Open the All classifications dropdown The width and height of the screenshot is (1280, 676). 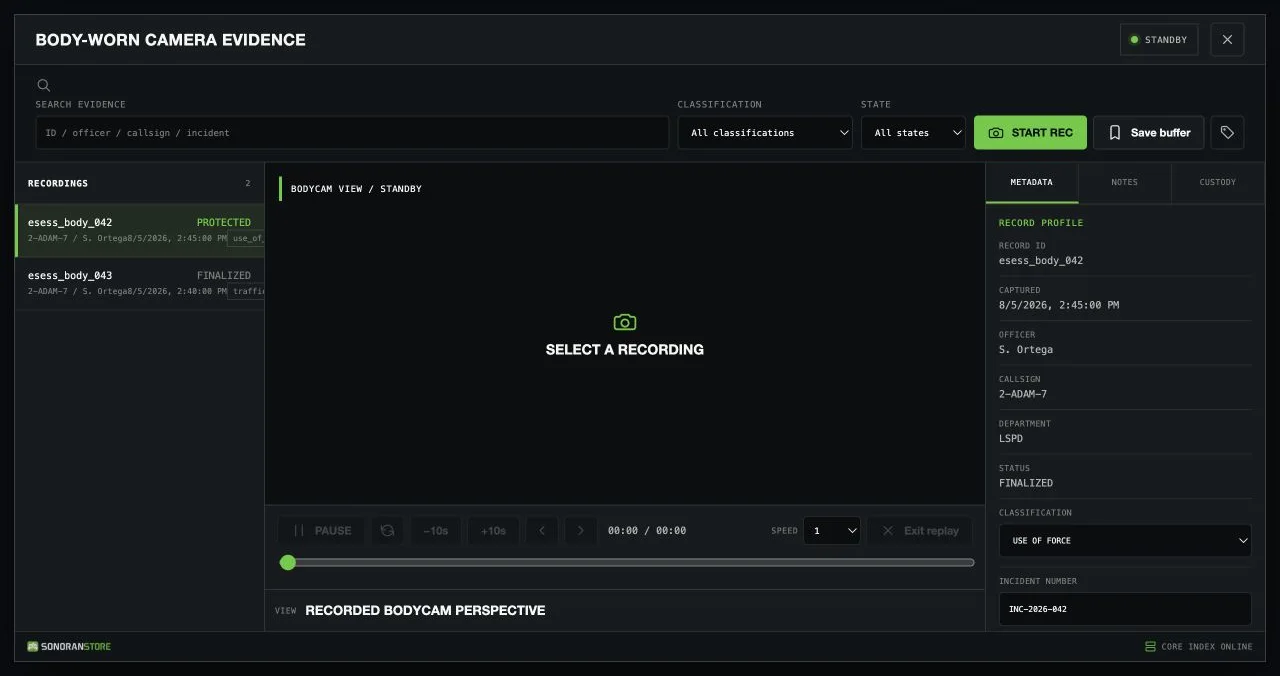[x=765, y=133]
